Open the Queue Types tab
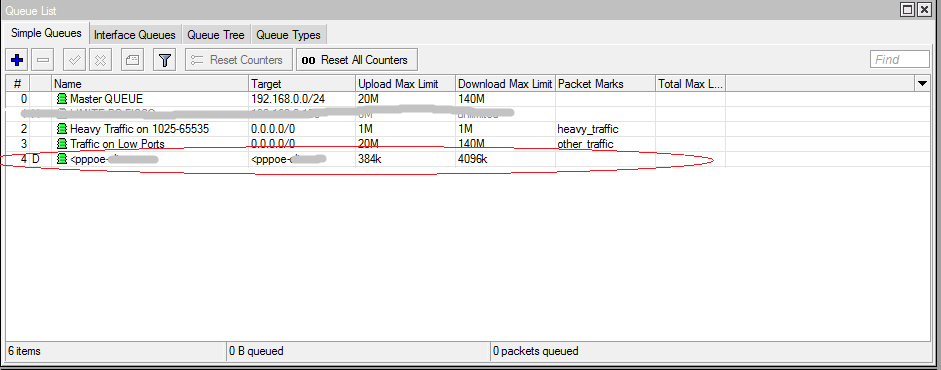941x370 pixels. 289,35
